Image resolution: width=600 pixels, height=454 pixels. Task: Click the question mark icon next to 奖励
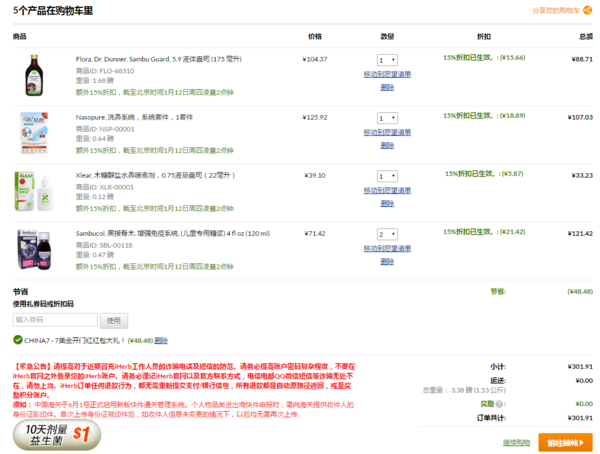tap(499, 404)
